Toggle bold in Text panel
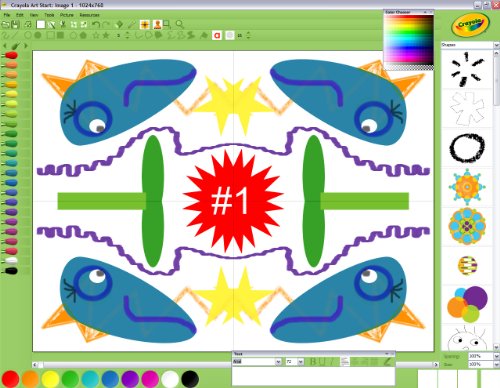The image size is (500, 388). 313,361
